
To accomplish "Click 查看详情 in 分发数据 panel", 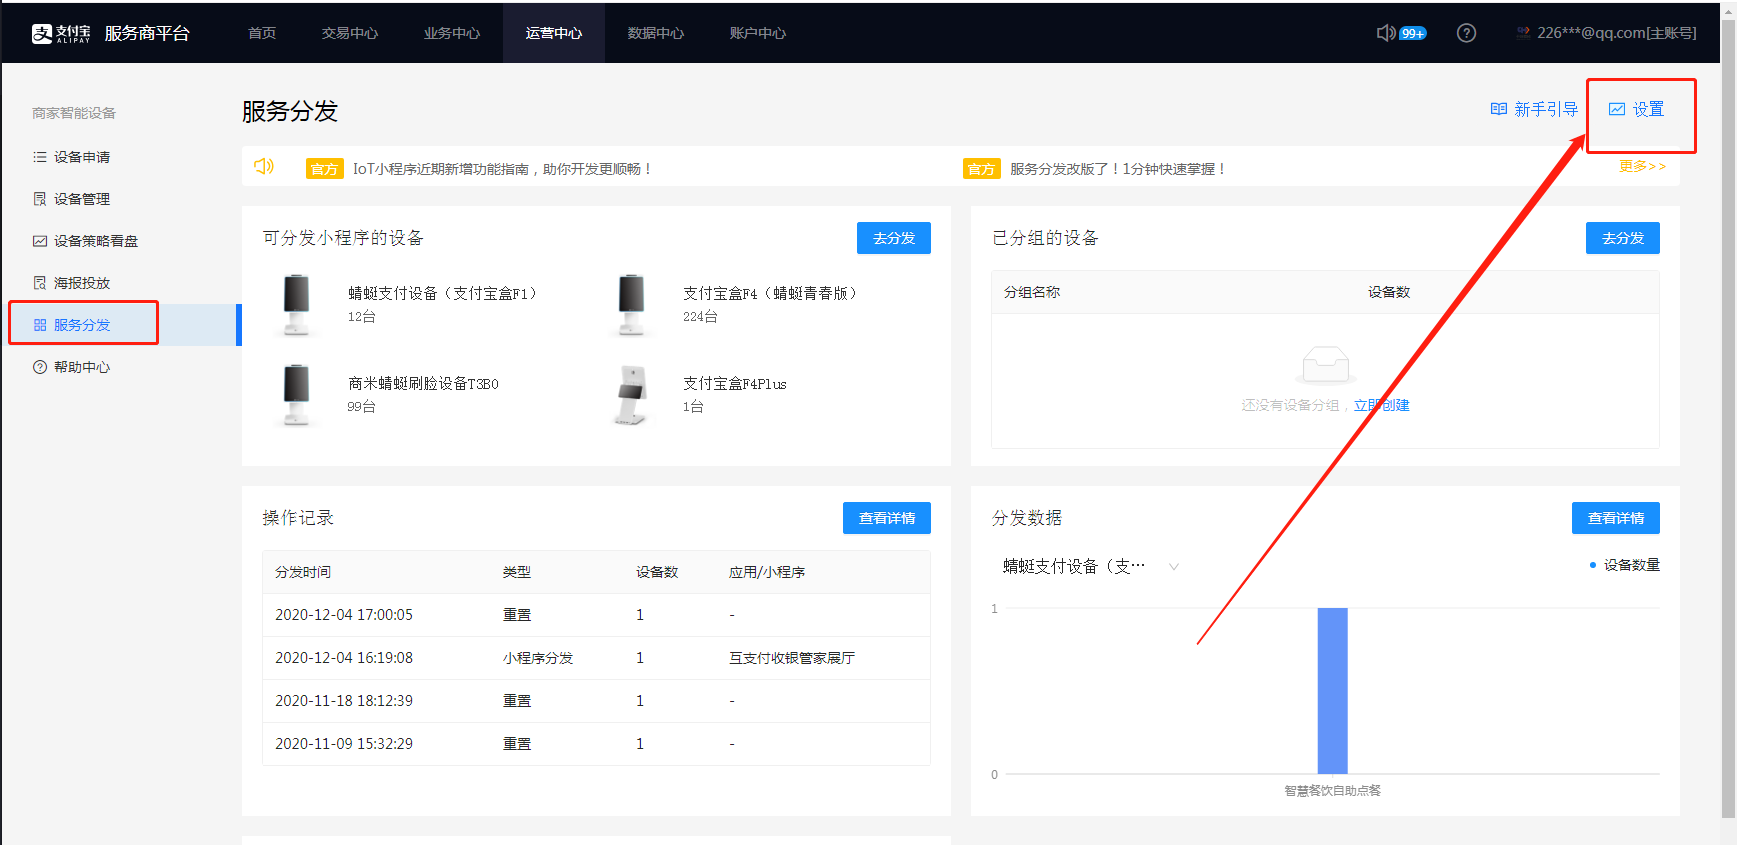I will click(1616, 518).
